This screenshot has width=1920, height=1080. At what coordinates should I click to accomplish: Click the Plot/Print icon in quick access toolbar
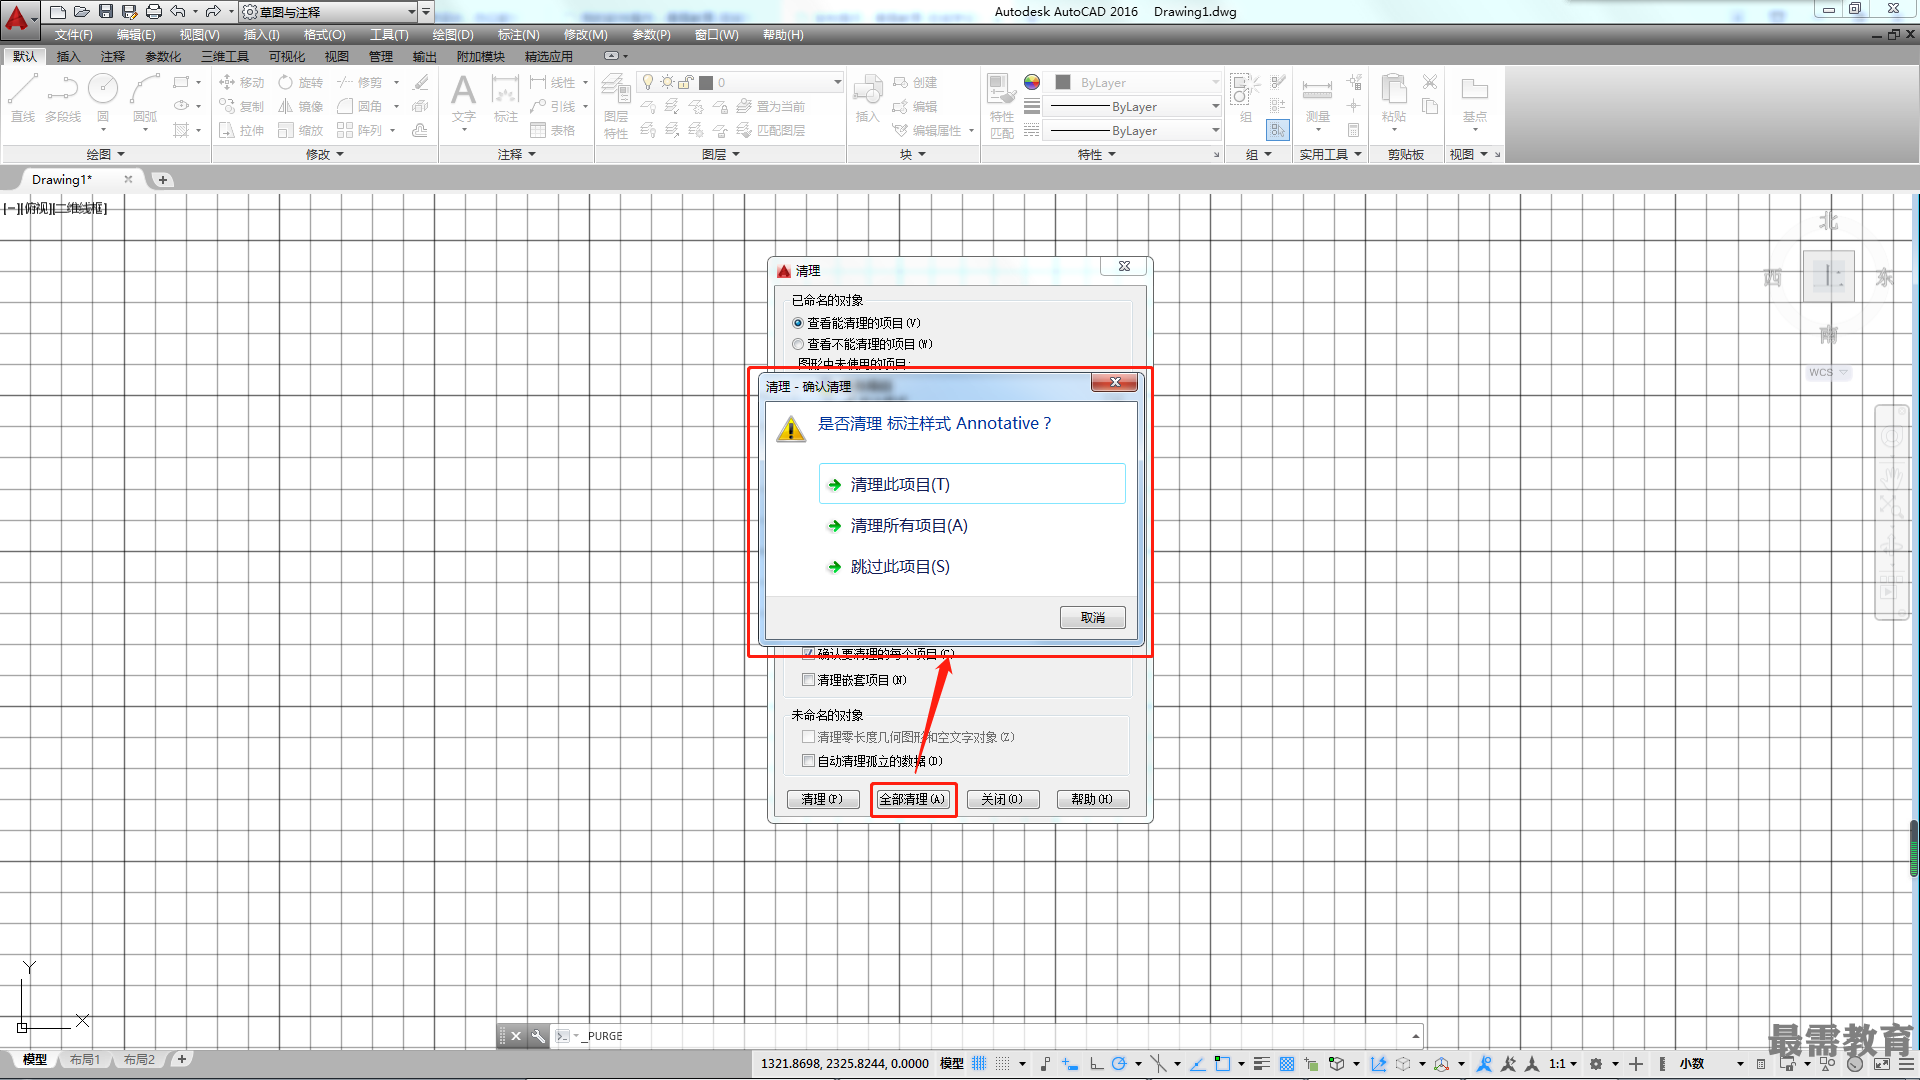pos(154,12)
